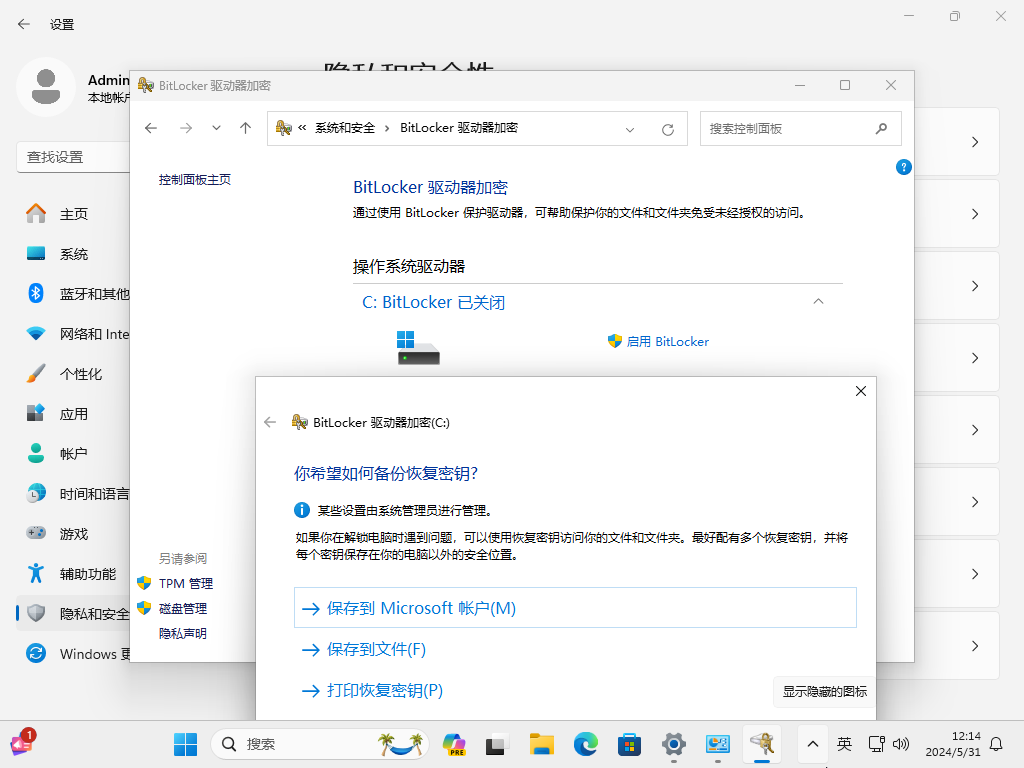Click the Windows Start button

[185, 744]
